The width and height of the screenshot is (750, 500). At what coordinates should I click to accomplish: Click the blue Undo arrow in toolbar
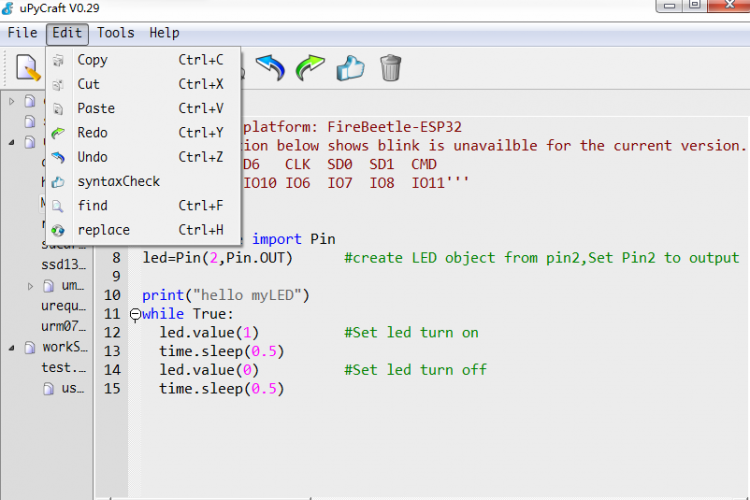tap(271, 67)
